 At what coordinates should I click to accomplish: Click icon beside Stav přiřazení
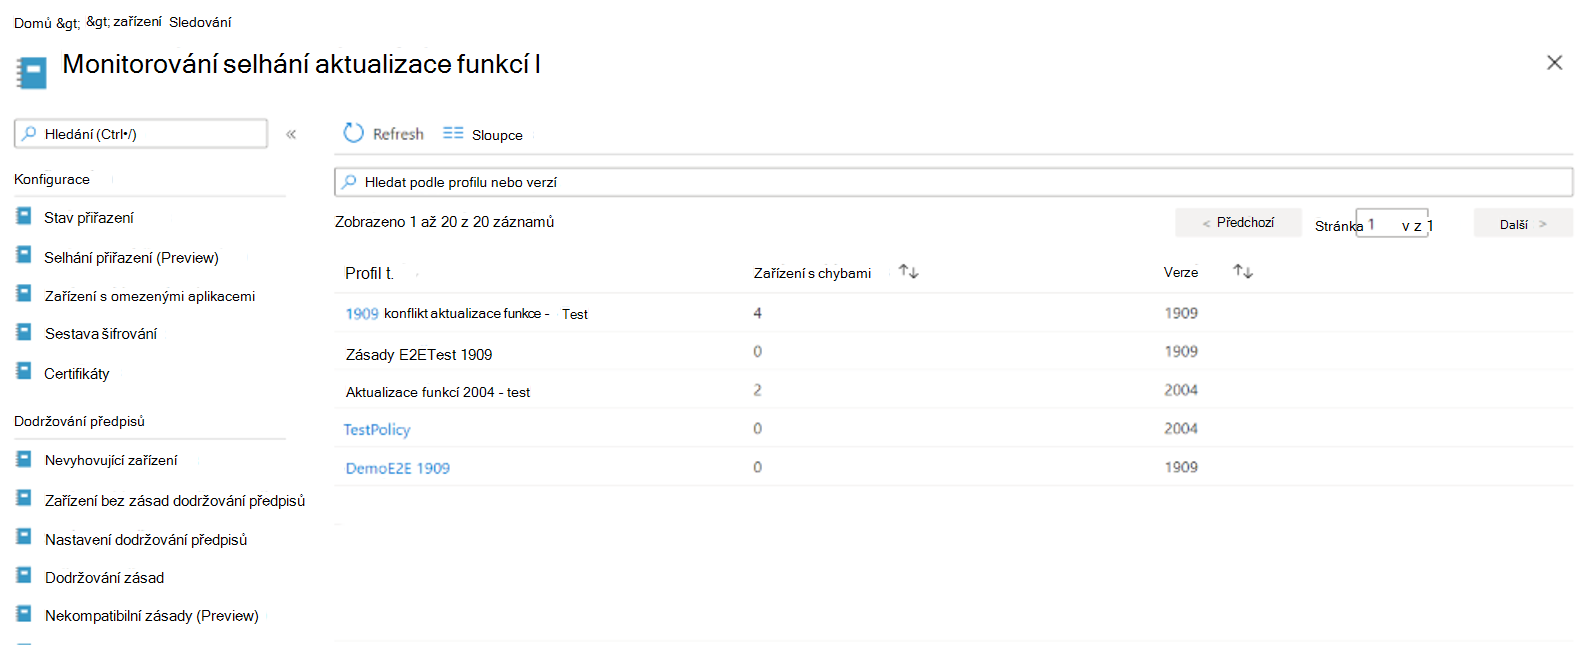click(x=24, y=216)
